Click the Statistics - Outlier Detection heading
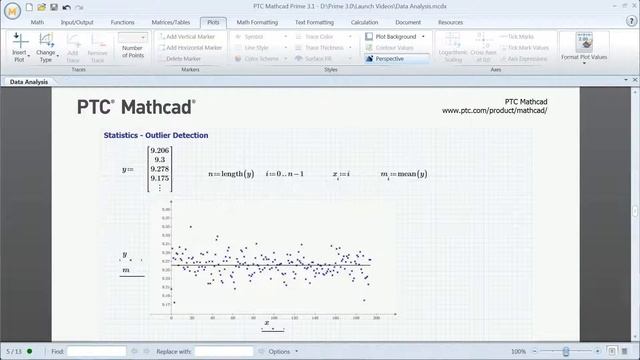 (156, 136)
